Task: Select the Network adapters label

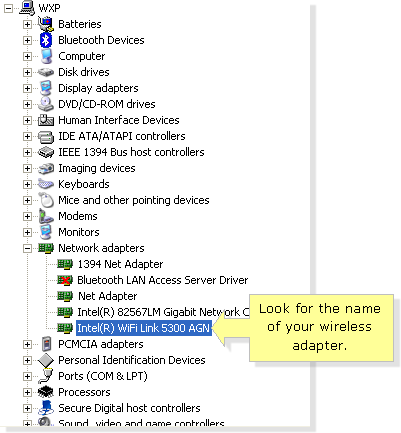Action: pyautogui.click(x=101, y=248)
